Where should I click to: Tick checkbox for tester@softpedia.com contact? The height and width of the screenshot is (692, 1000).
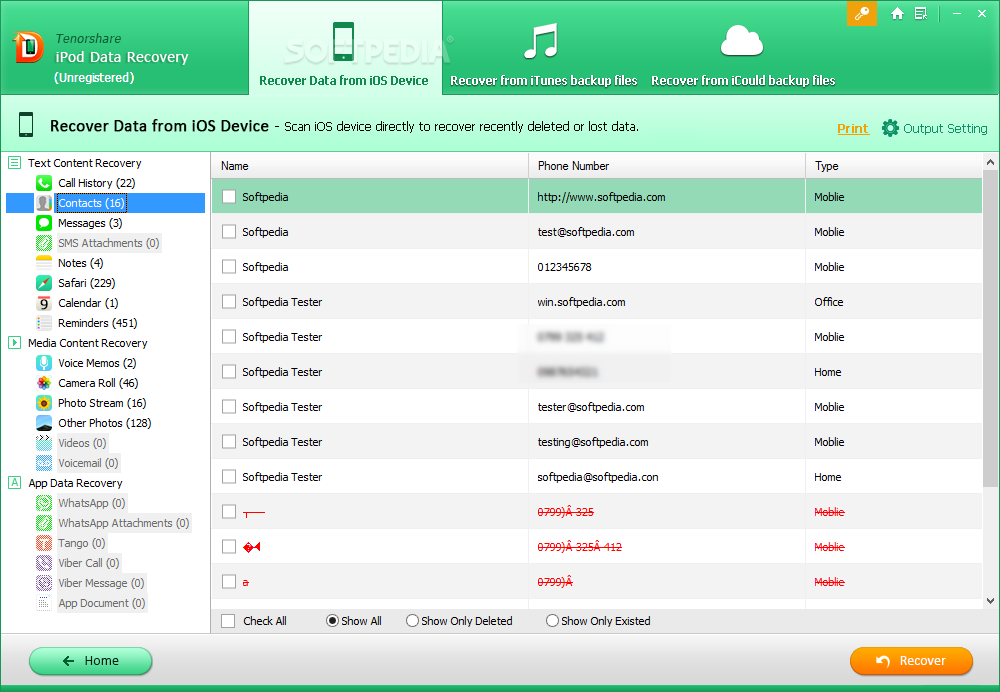pyautogui.click(x=229, y=406)
